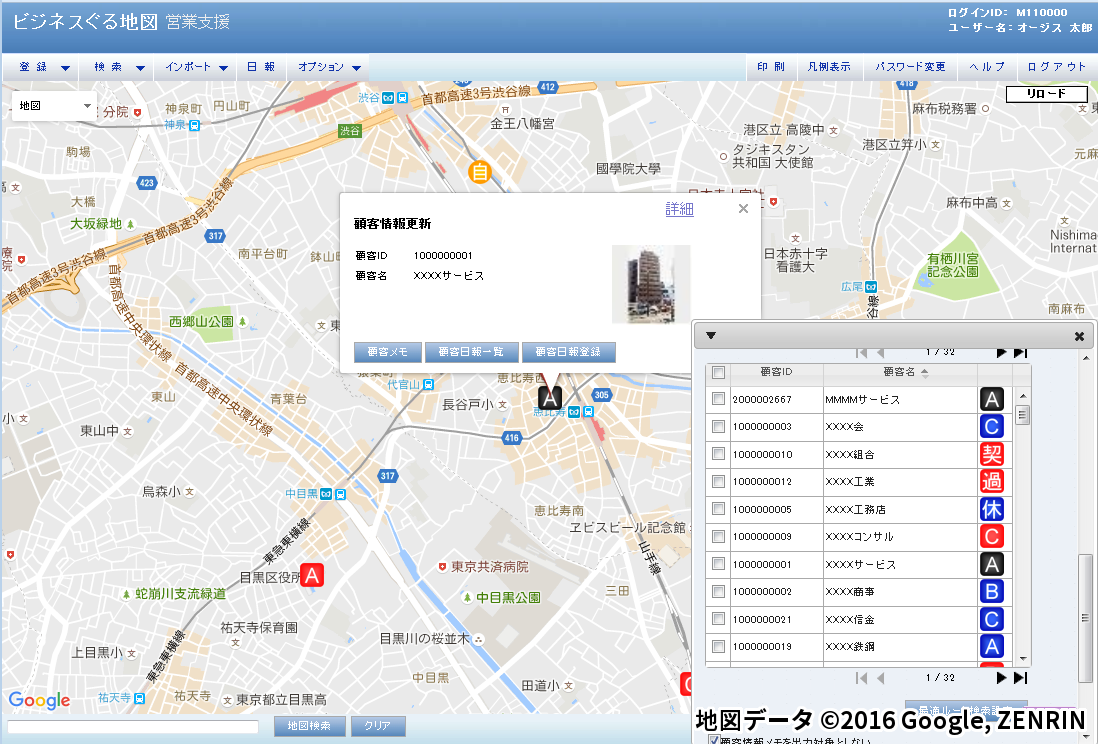Check the box for customer 1000000001
Viewport: 1098px width, 744px height.
[x=718, y=563]
